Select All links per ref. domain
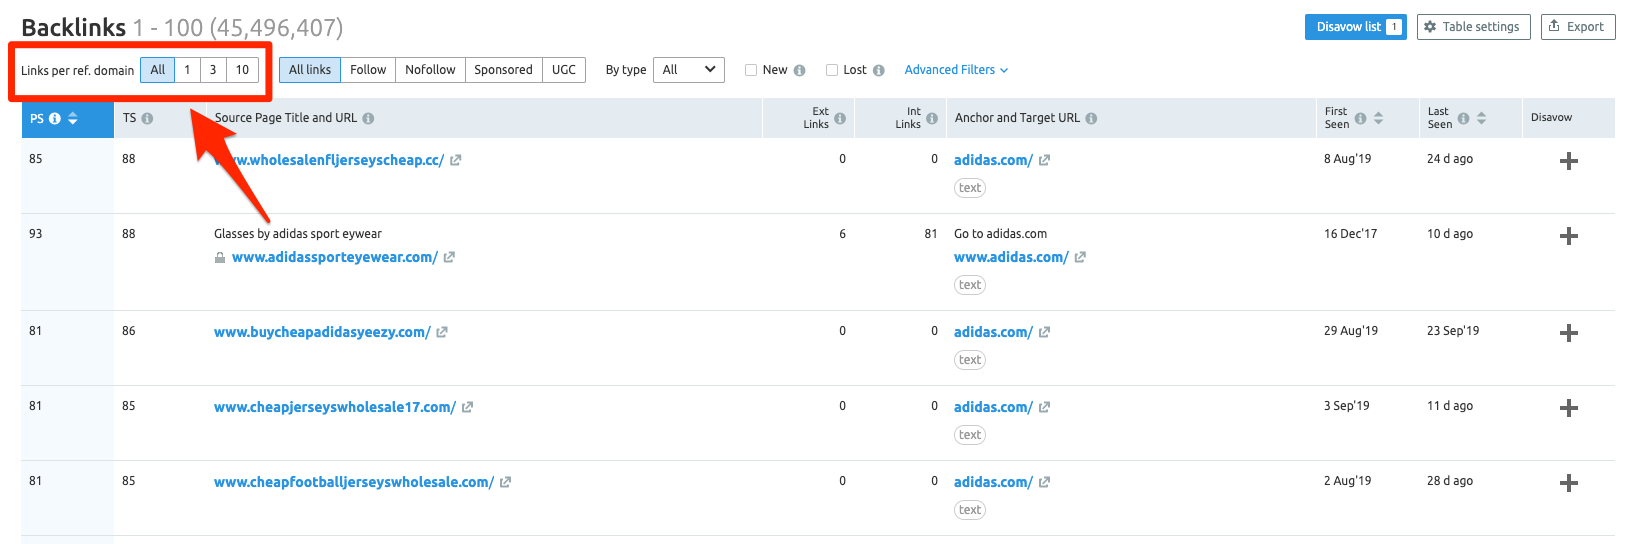1625x544 pixels. [x=157, y=70]
